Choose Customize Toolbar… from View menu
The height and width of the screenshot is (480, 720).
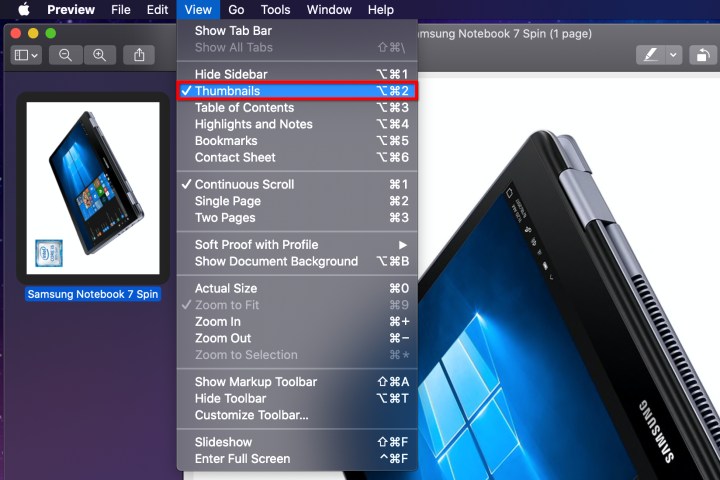(x=297, y=415)
